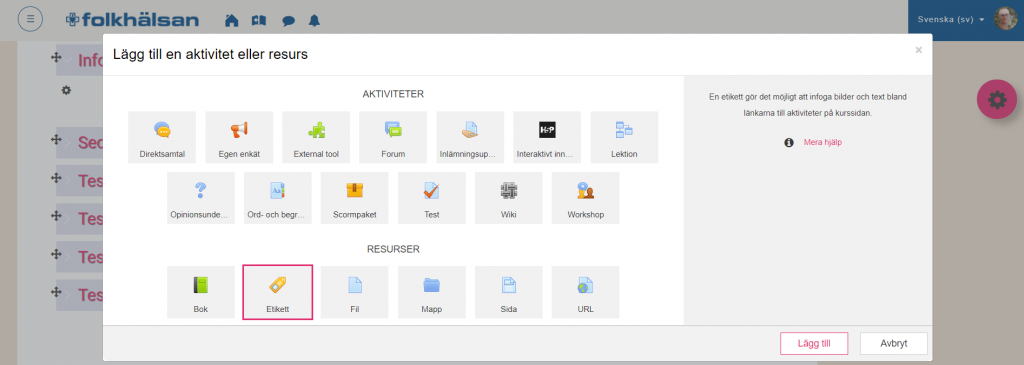Open the map icon in header
Screen dimensions: 1024x365
259,20
